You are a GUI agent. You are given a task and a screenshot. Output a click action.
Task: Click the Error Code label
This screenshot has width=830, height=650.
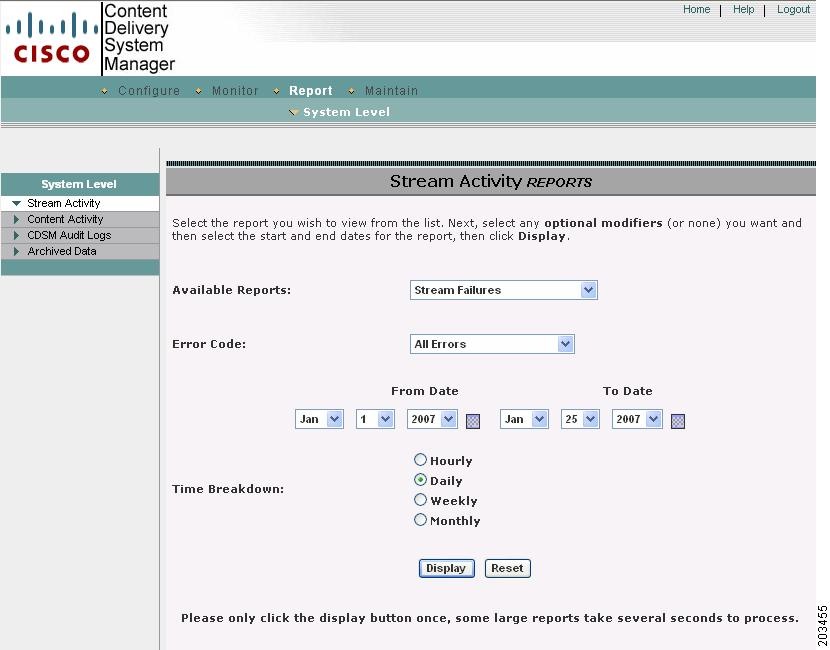pos(209,344)
